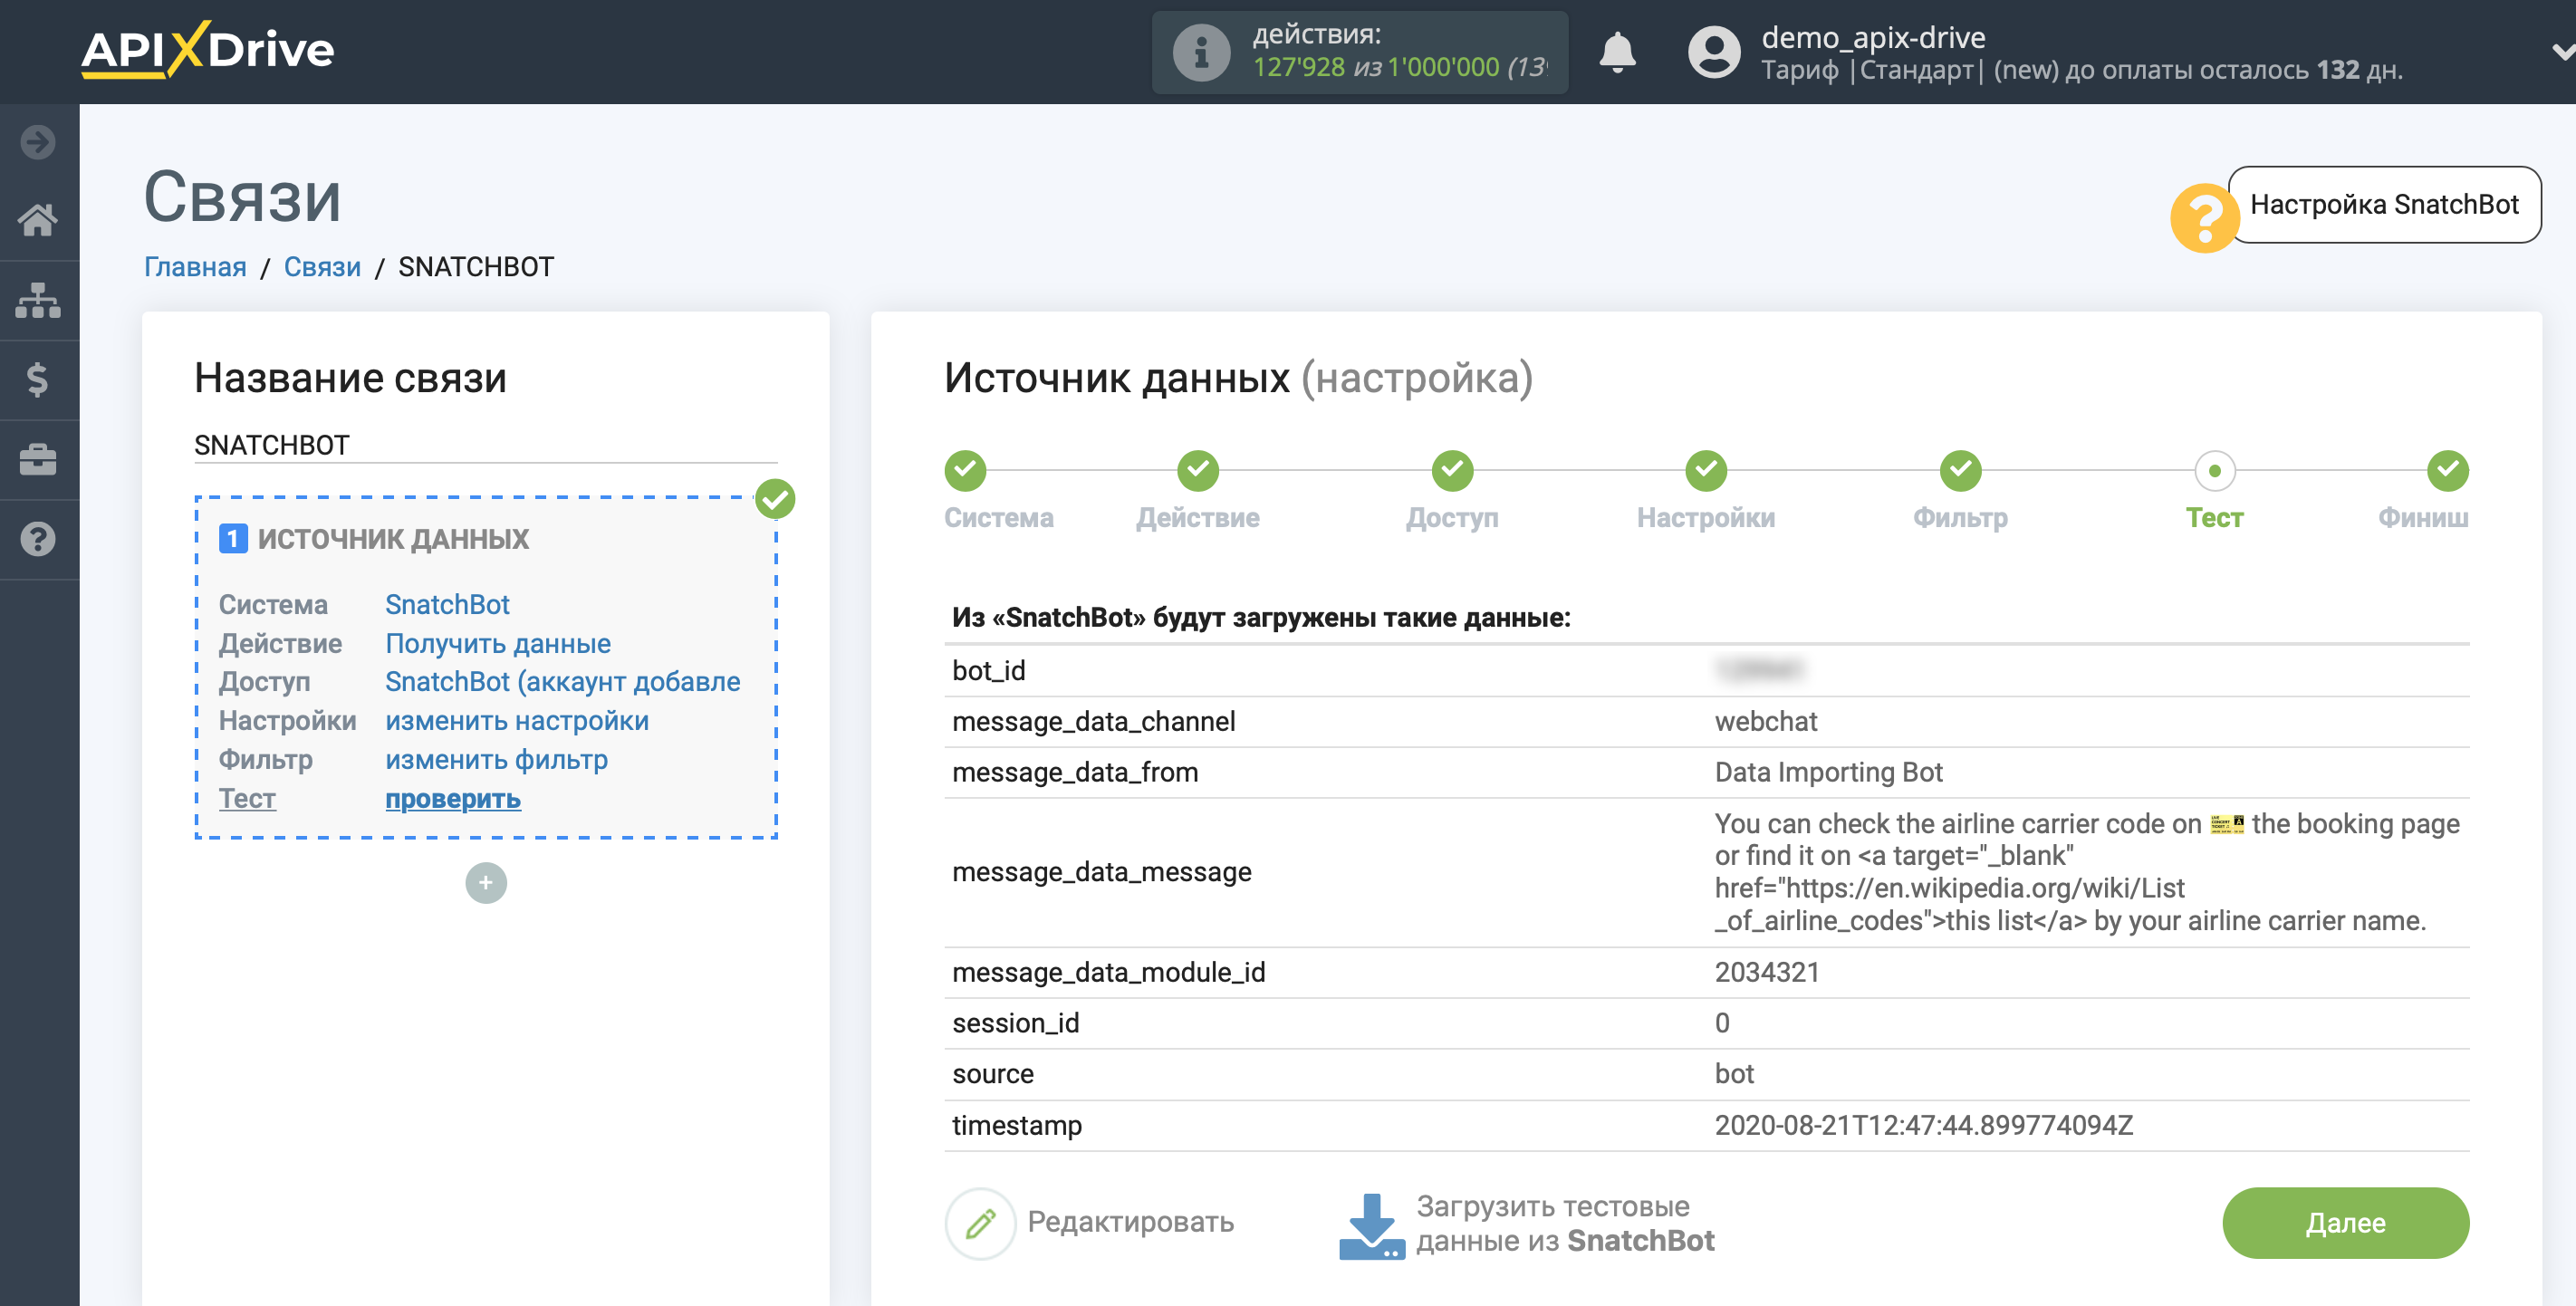Click the message text containing airline codes
The width and height of the screenshot is (2576, 1306).
[x=2086, y=872]
